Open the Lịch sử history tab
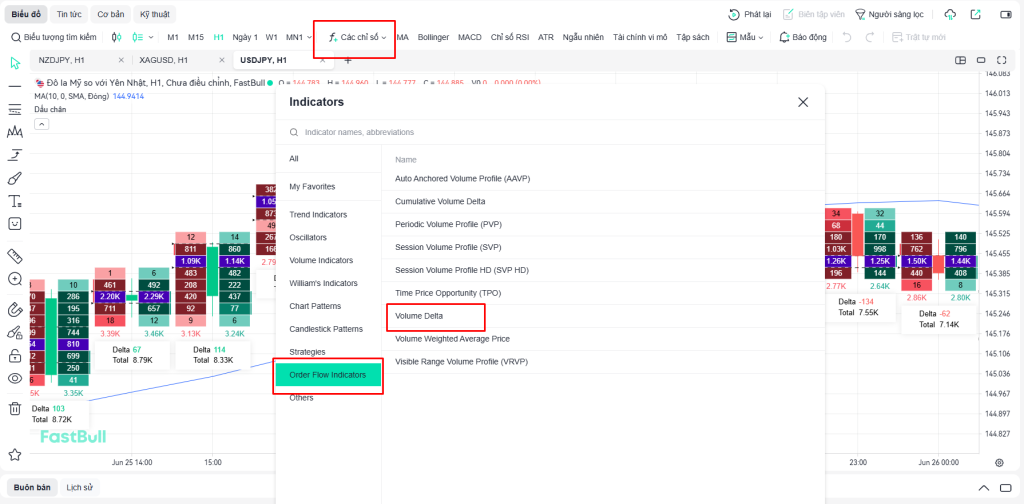Viewport: 1024px width, 504px height. point(79,488)
